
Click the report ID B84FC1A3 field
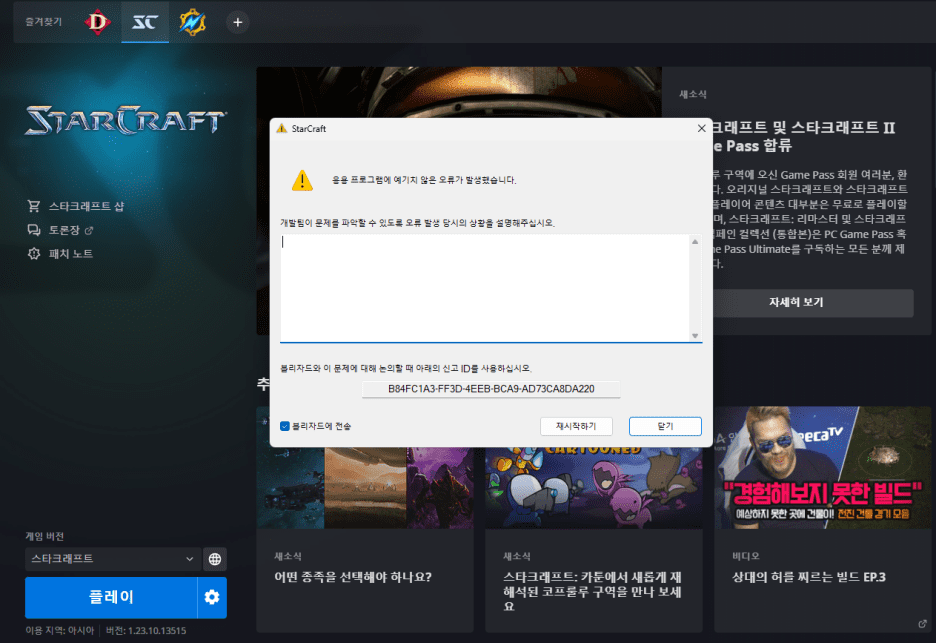491,389
